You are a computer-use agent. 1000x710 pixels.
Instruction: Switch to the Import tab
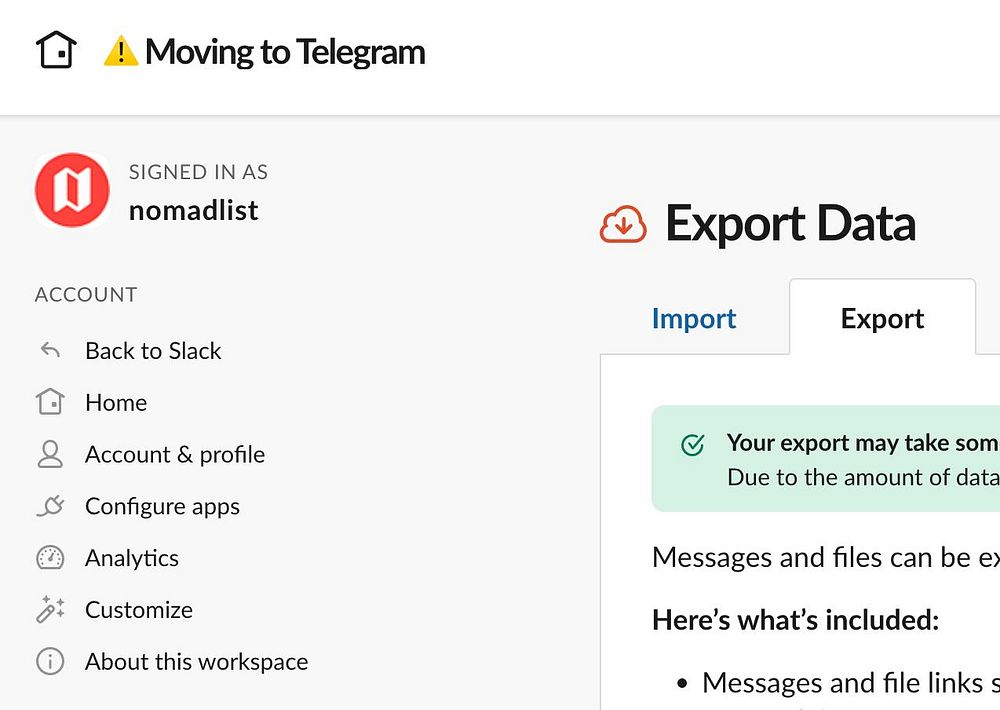(694, 319)
